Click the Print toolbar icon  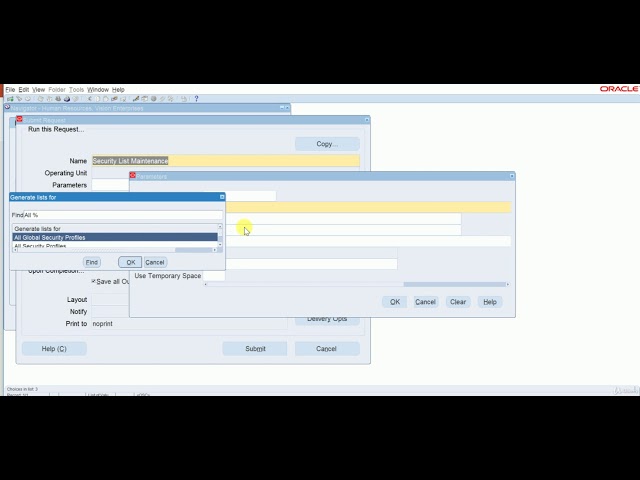[67, 99]
